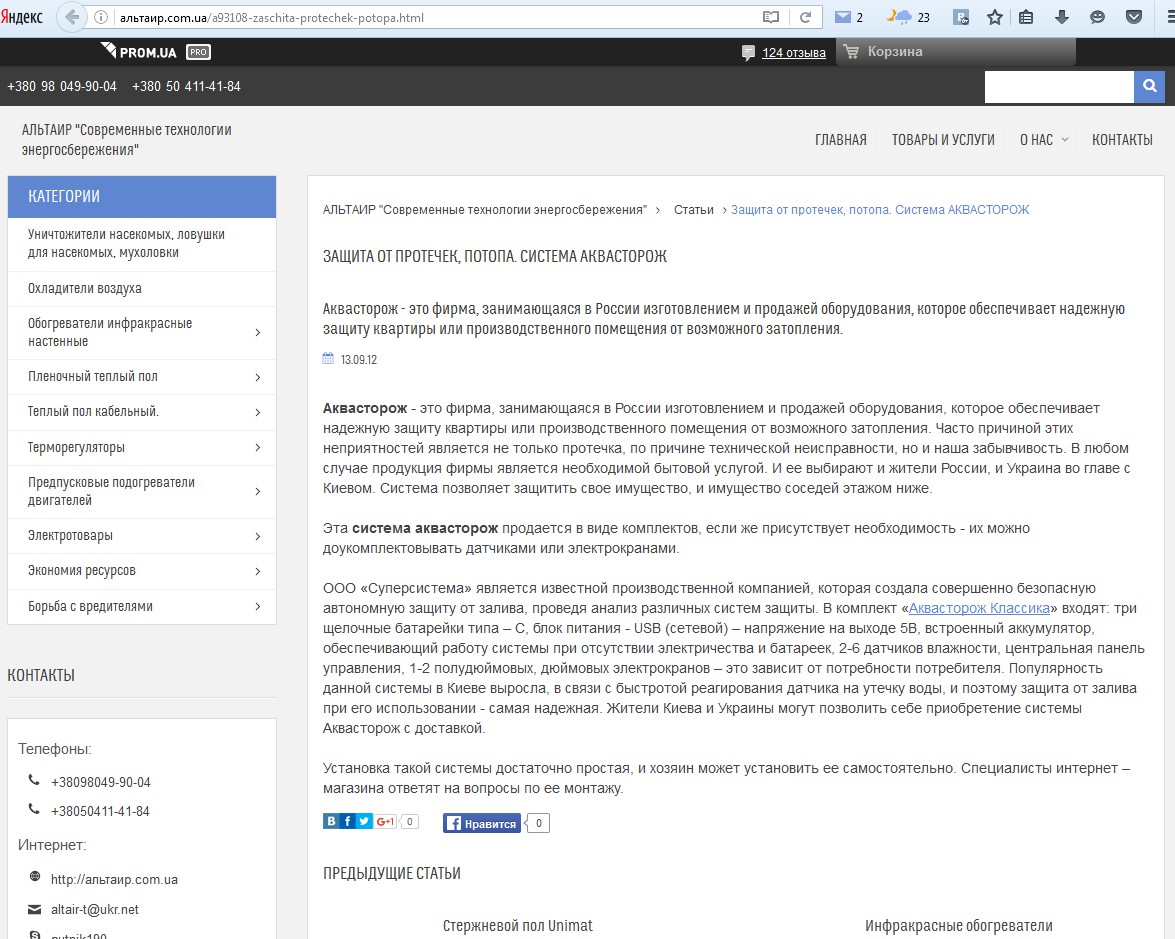
Task: Click the browser back arrow button
Action: coord(71,17)
